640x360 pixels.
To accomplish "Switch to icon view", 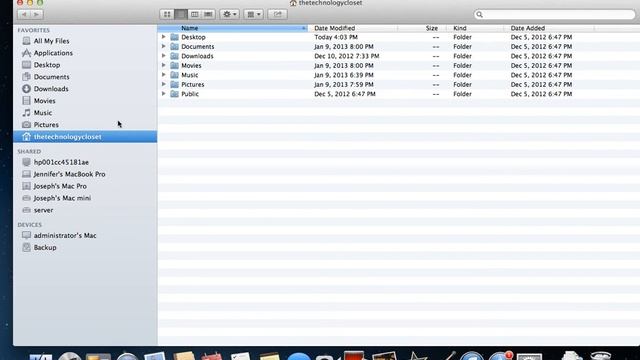I will pyautogui.click(x=167, y=14).
